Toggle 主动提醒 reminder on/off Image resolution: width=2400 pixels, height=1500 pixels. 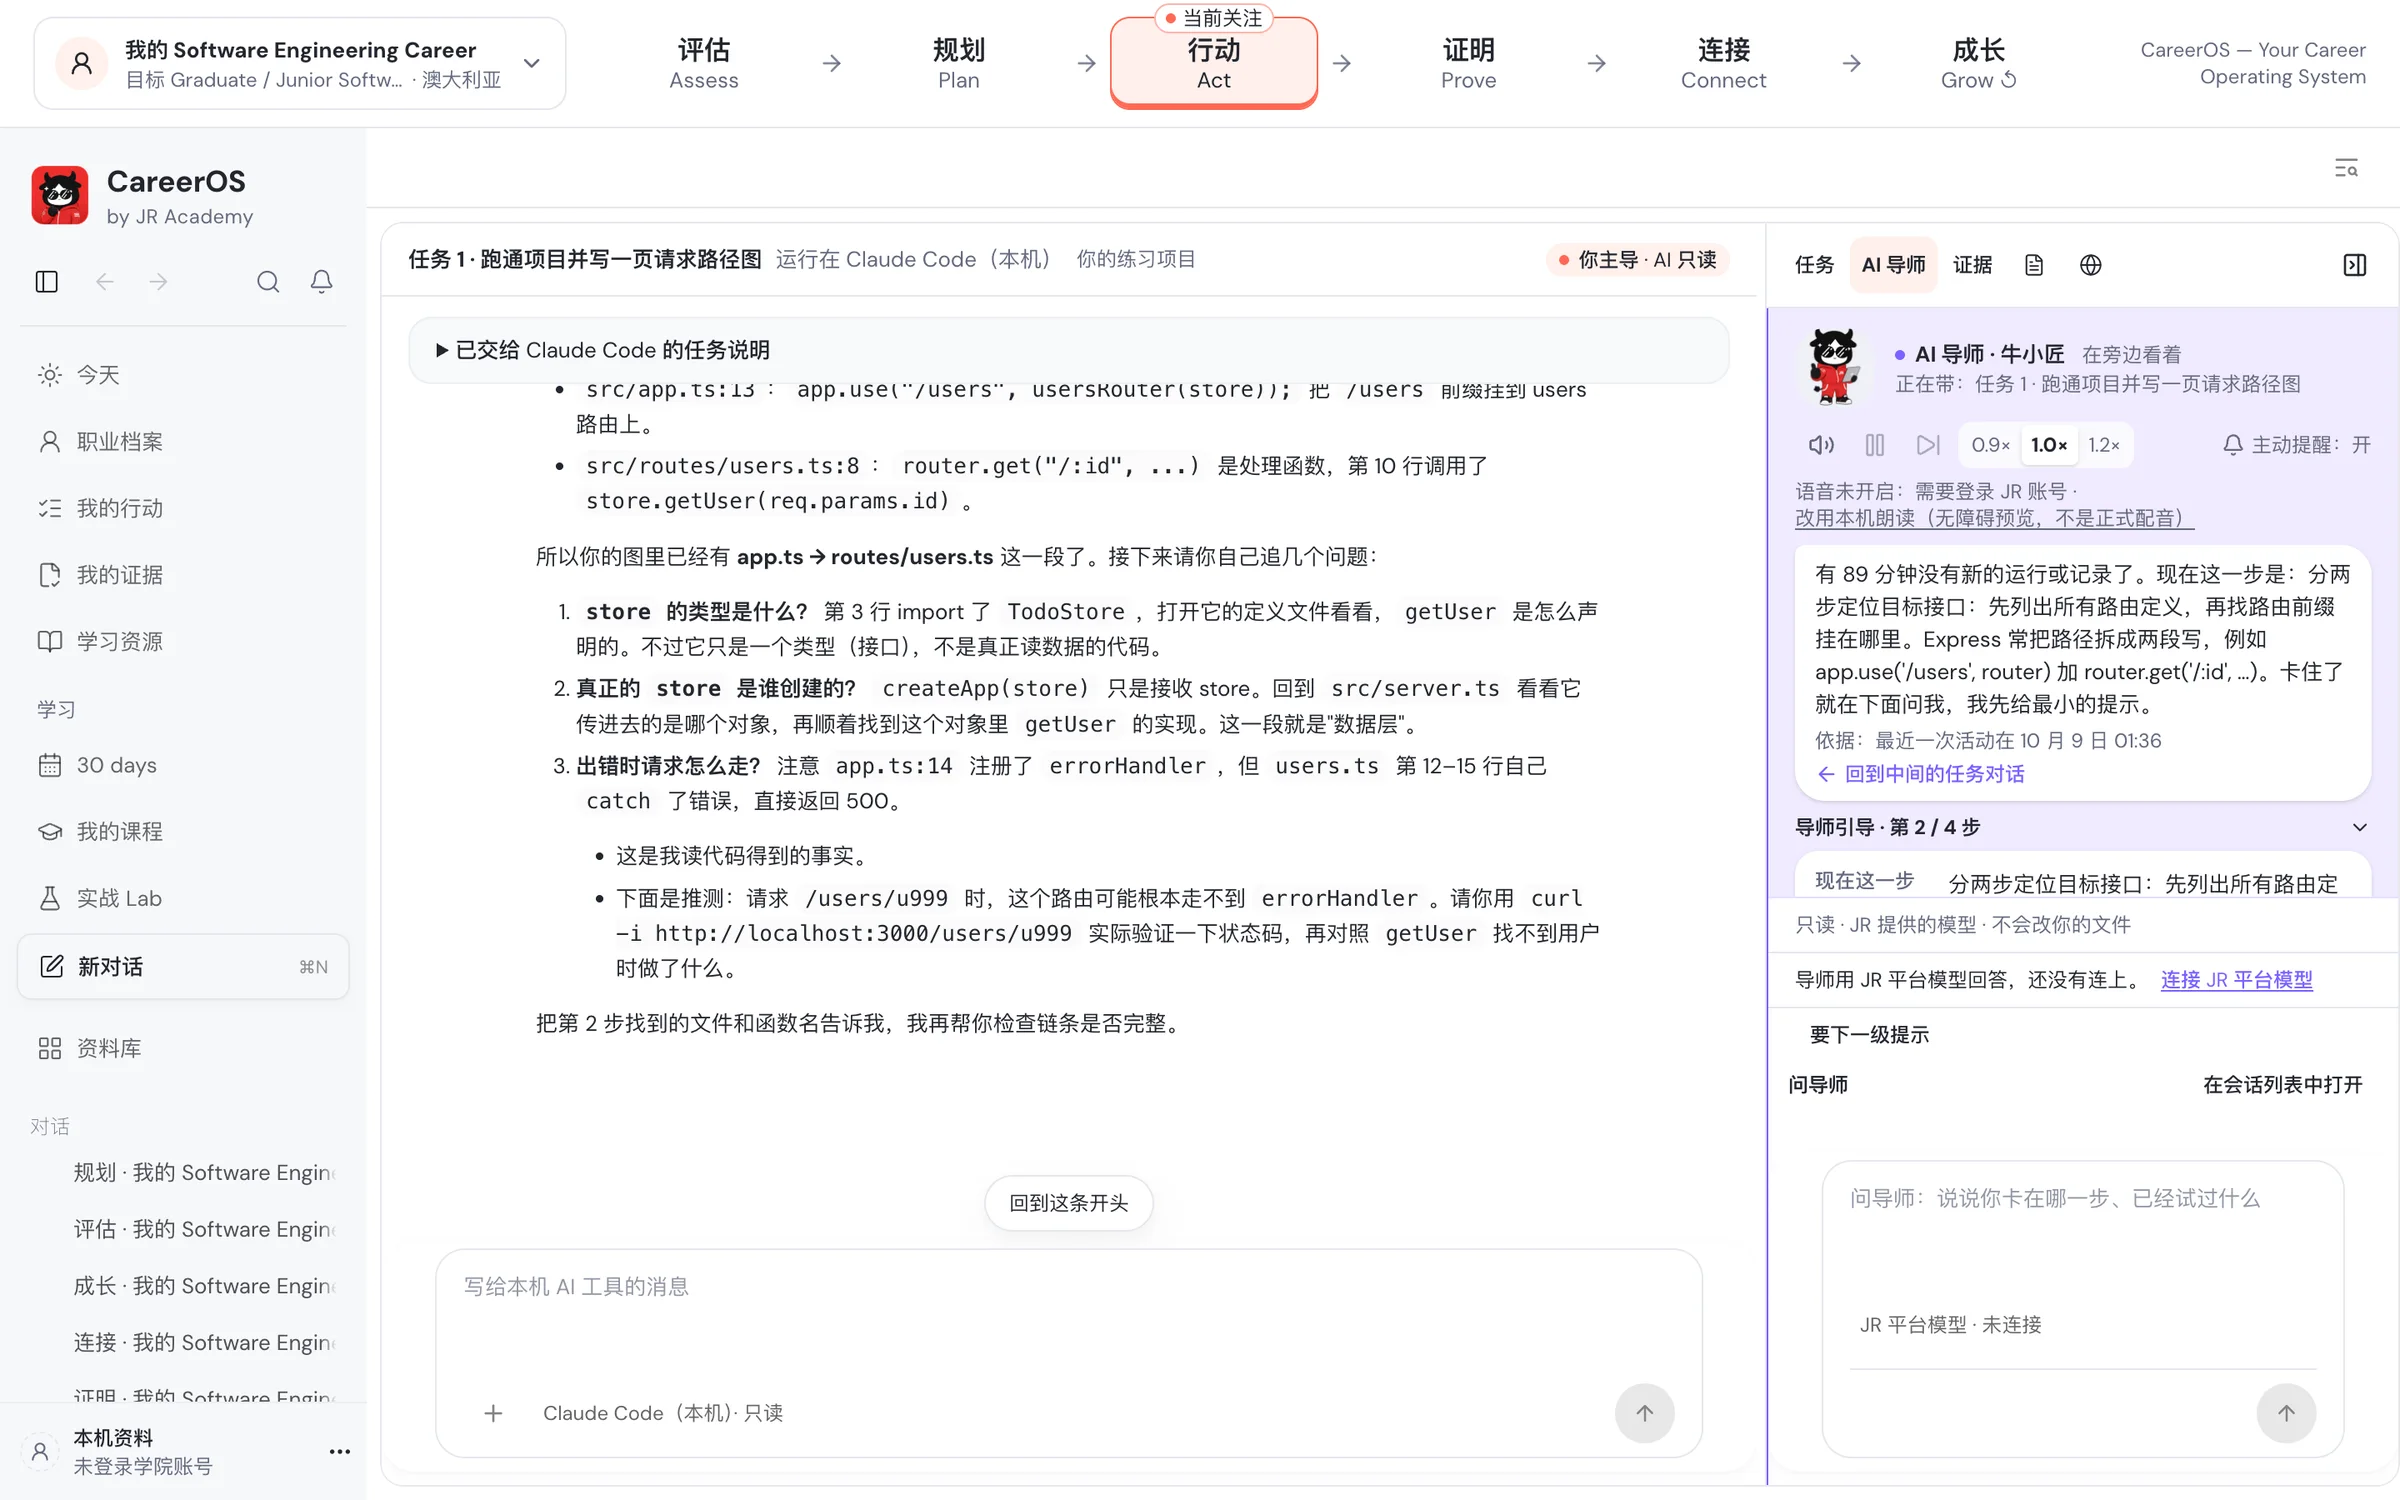coord(2296,445)
